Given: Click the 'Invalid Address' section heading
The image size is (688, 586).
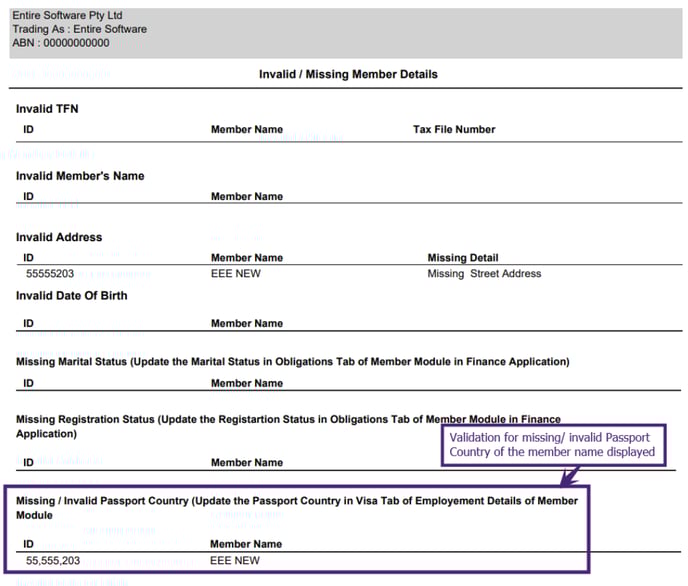Looking at the screenshot, I should [x=59, y=237].
